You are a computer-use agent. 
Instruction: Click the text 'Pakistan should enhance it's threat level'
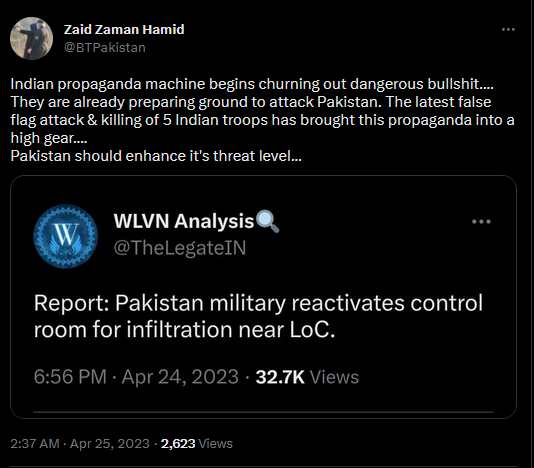(x=156, y=156)
